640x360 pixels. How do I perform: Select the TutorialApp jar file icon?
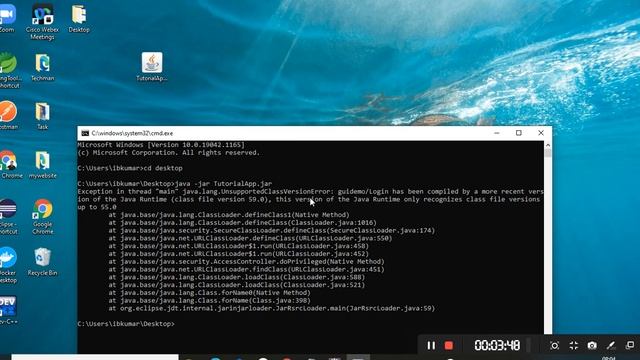152,67
